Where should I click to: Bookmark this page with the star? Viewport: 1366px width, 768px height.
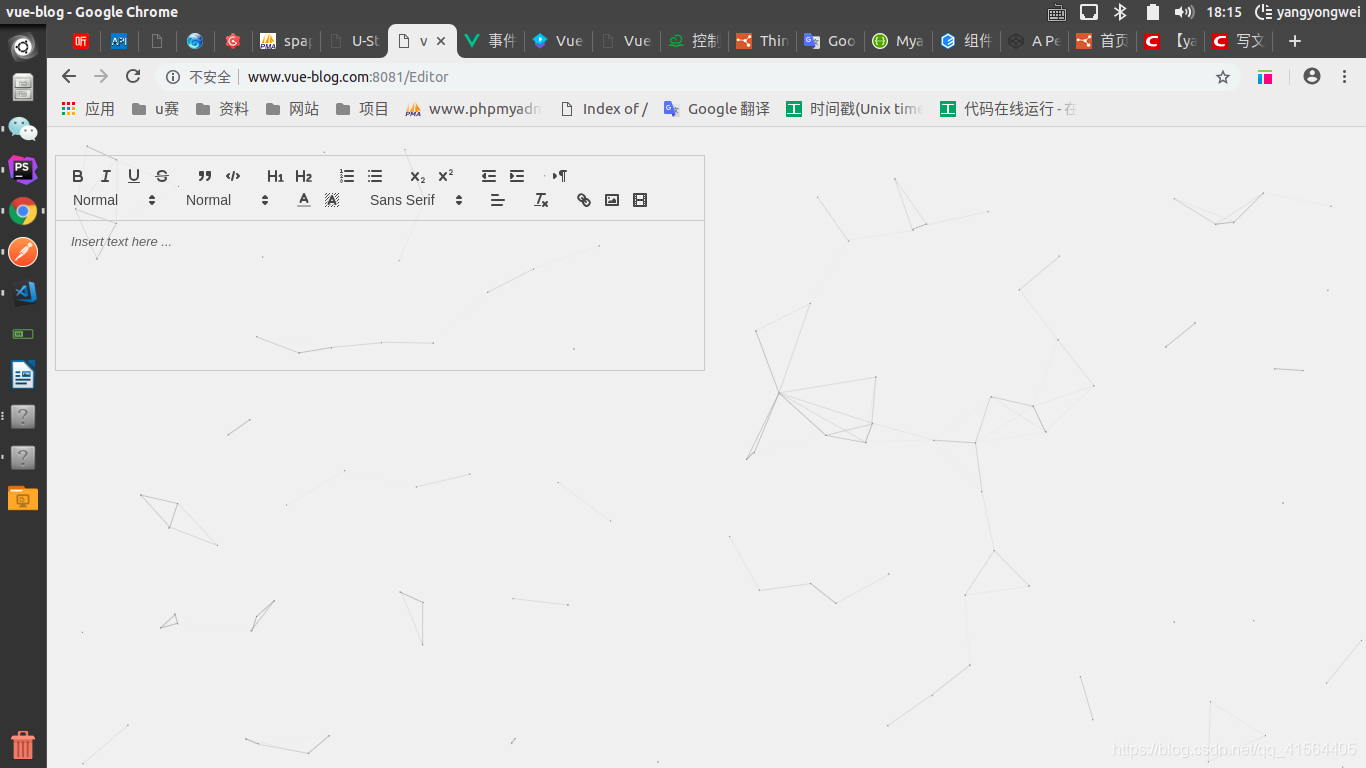pyautogui.click(x=1223, y=77)
